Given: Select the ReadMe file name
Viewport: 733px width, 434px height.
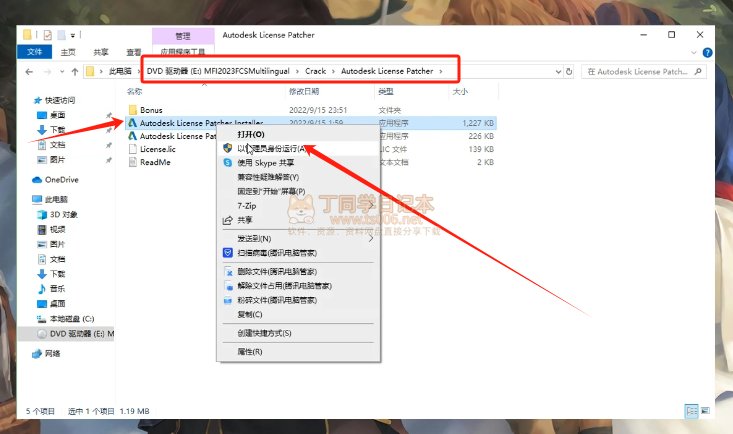Looking at the screenshot, I should click(x=155, y=162).
